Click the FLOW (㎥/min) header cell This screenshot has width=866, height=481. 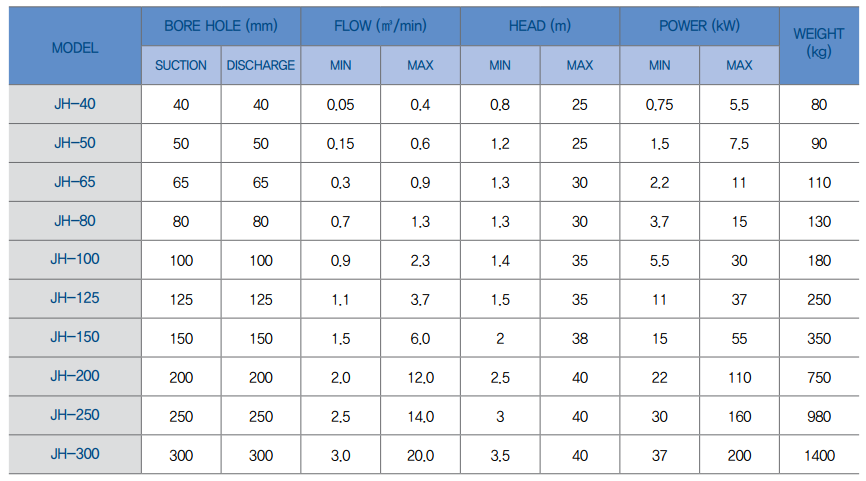[380, 26]
